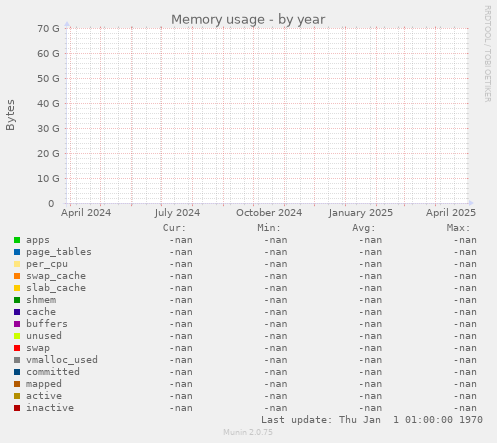
Task: Click the 'shmem' legend label
Action: click(41, 300)
